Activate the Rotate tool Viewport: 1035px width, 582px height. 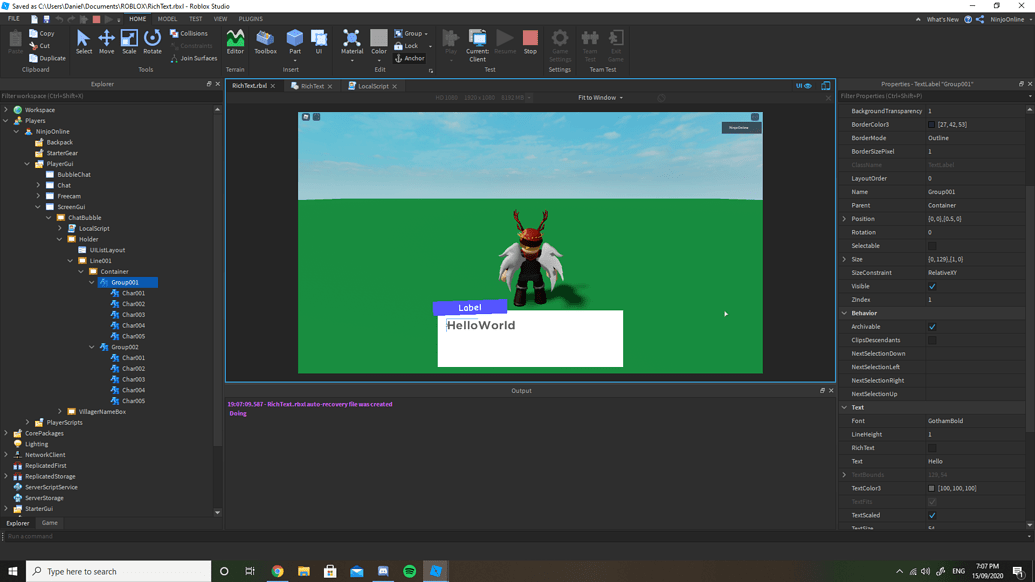coord(151,41)
